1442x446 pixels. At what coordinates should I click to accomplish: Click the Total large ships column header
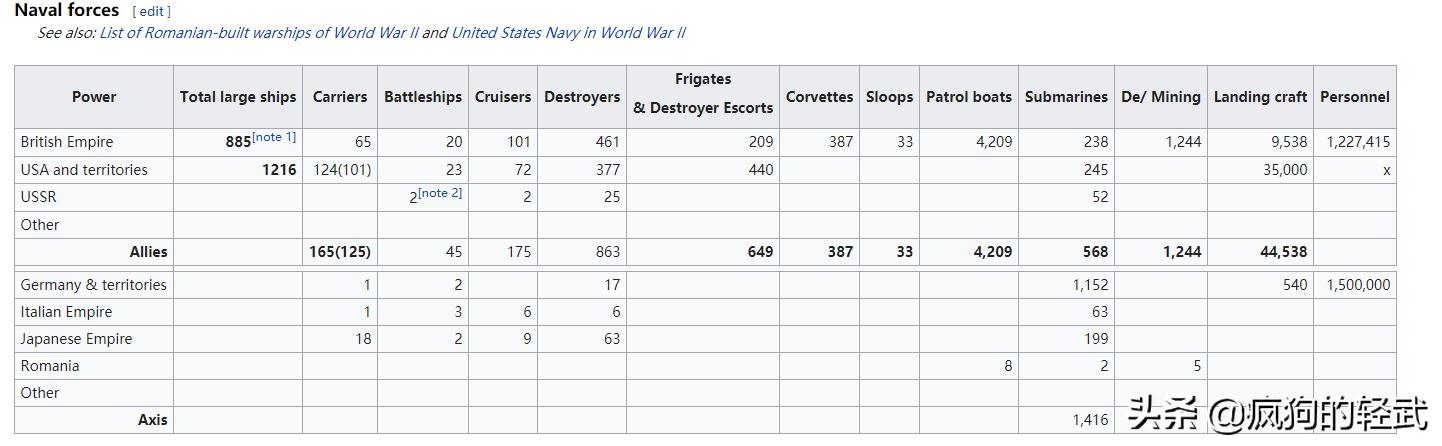[x=238, y=97]
